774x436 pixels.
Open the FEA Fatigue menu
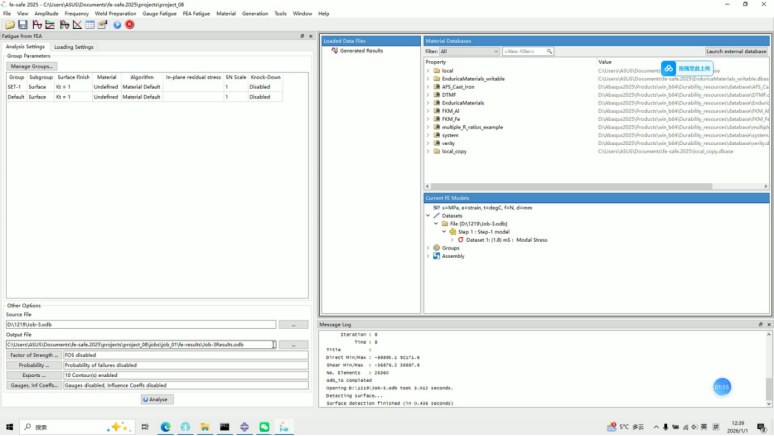196,14
